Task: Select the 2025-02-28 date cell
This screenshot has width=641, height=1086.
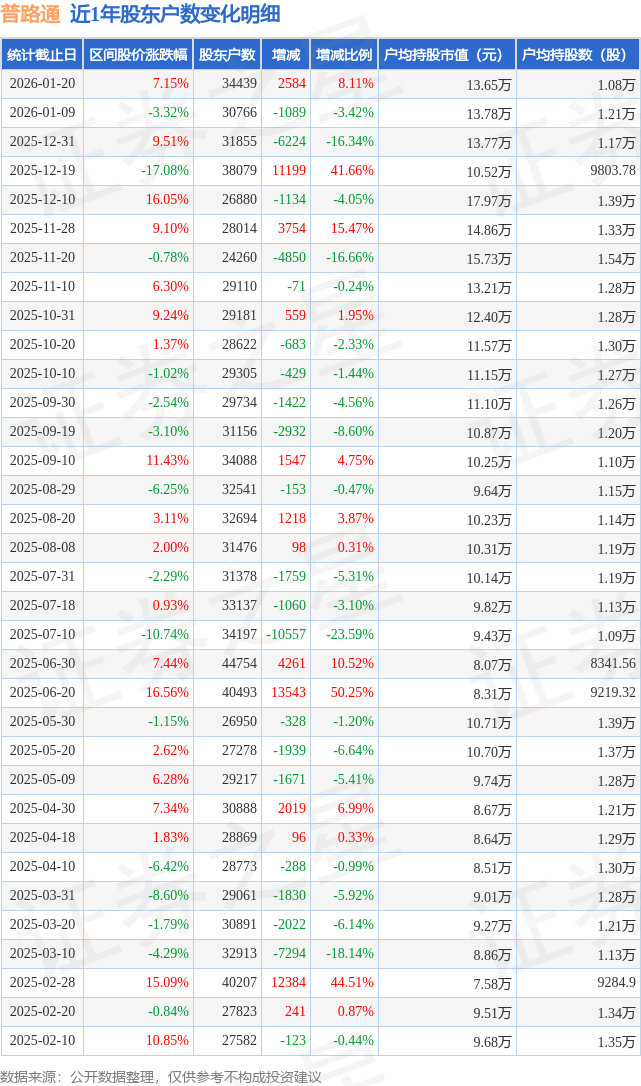Action: tap(42, 982)
